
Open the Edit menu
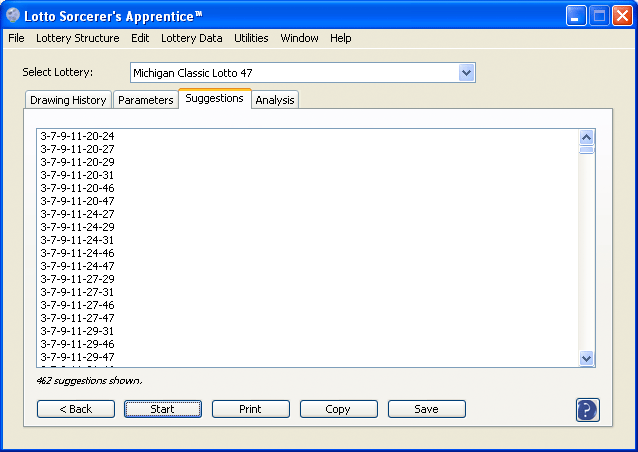point(140,38)
